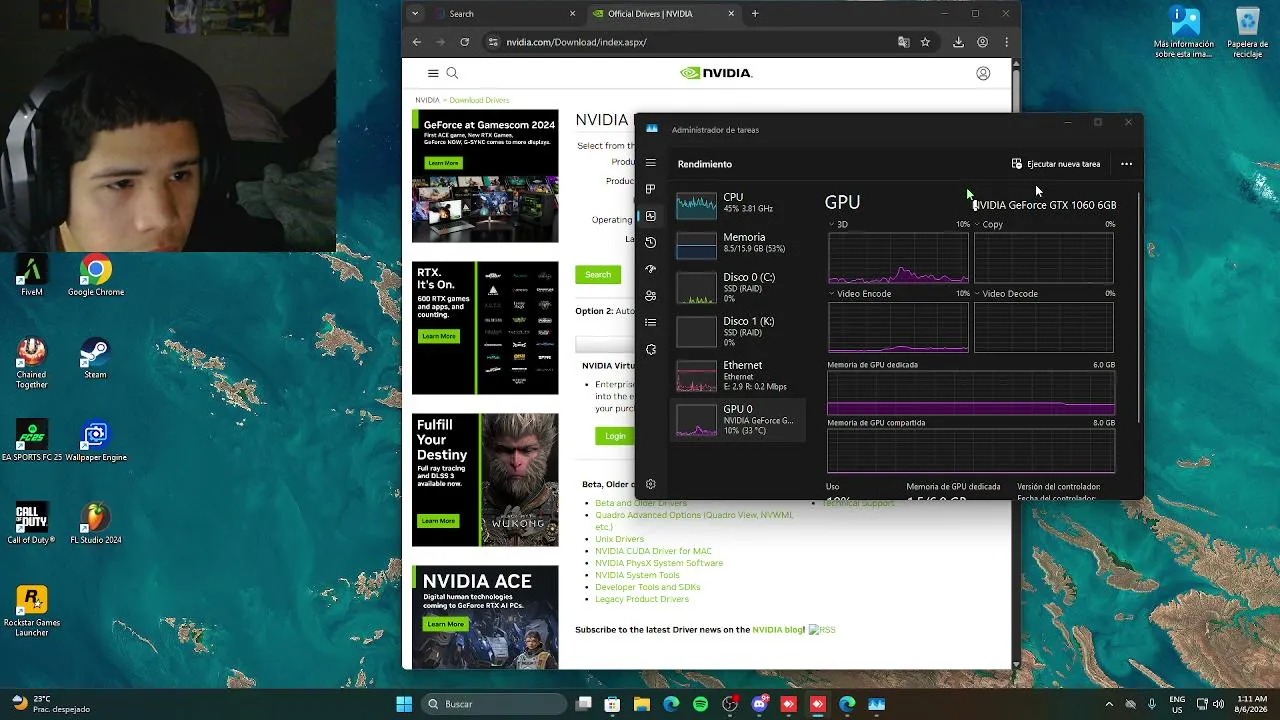The height and width of the screenshot is (720, 1280).
Task: Click Learn More on Gamescom 2024 banner
Action: coord(443,163)
